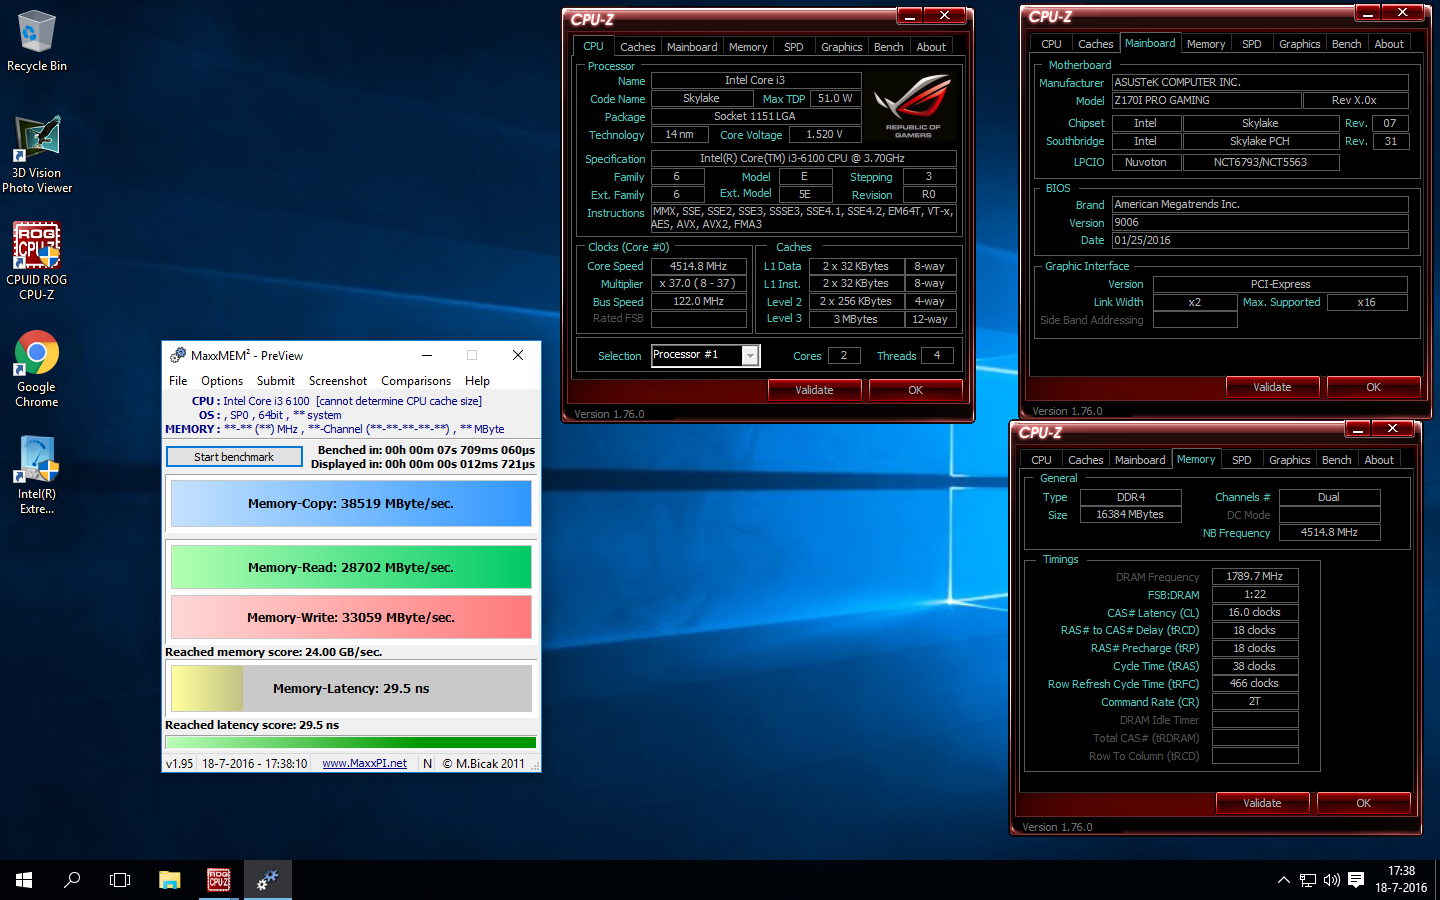Click the Windows Start button
1440x900 pixels.
tap(24, 880)
